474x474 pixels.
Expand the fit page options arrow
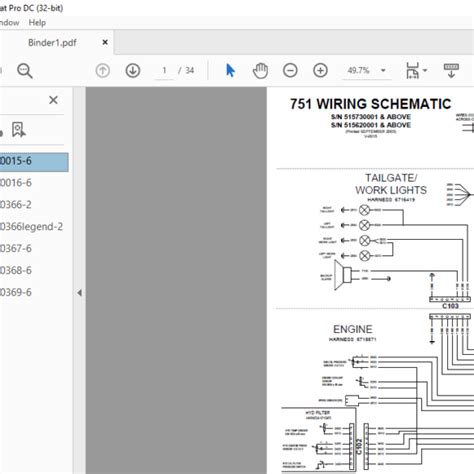[x=425, y=70]
